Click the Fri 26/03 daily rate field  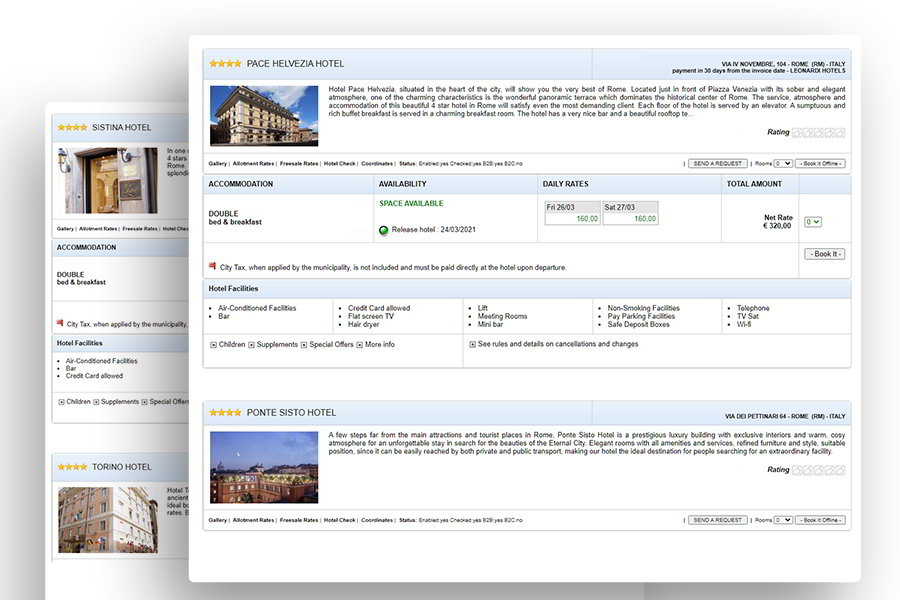coord(572,219)
